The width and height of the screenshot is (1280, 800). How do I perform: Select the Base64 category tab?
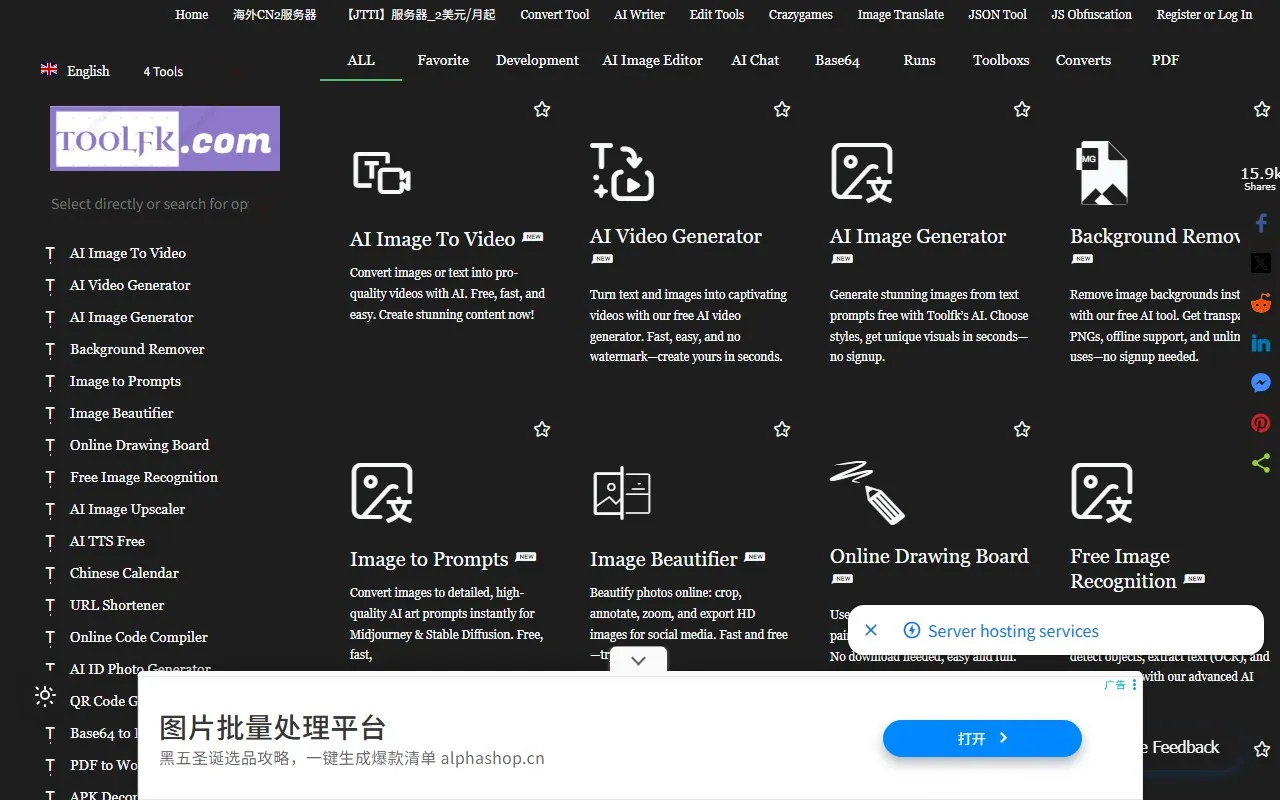point(837,60)
